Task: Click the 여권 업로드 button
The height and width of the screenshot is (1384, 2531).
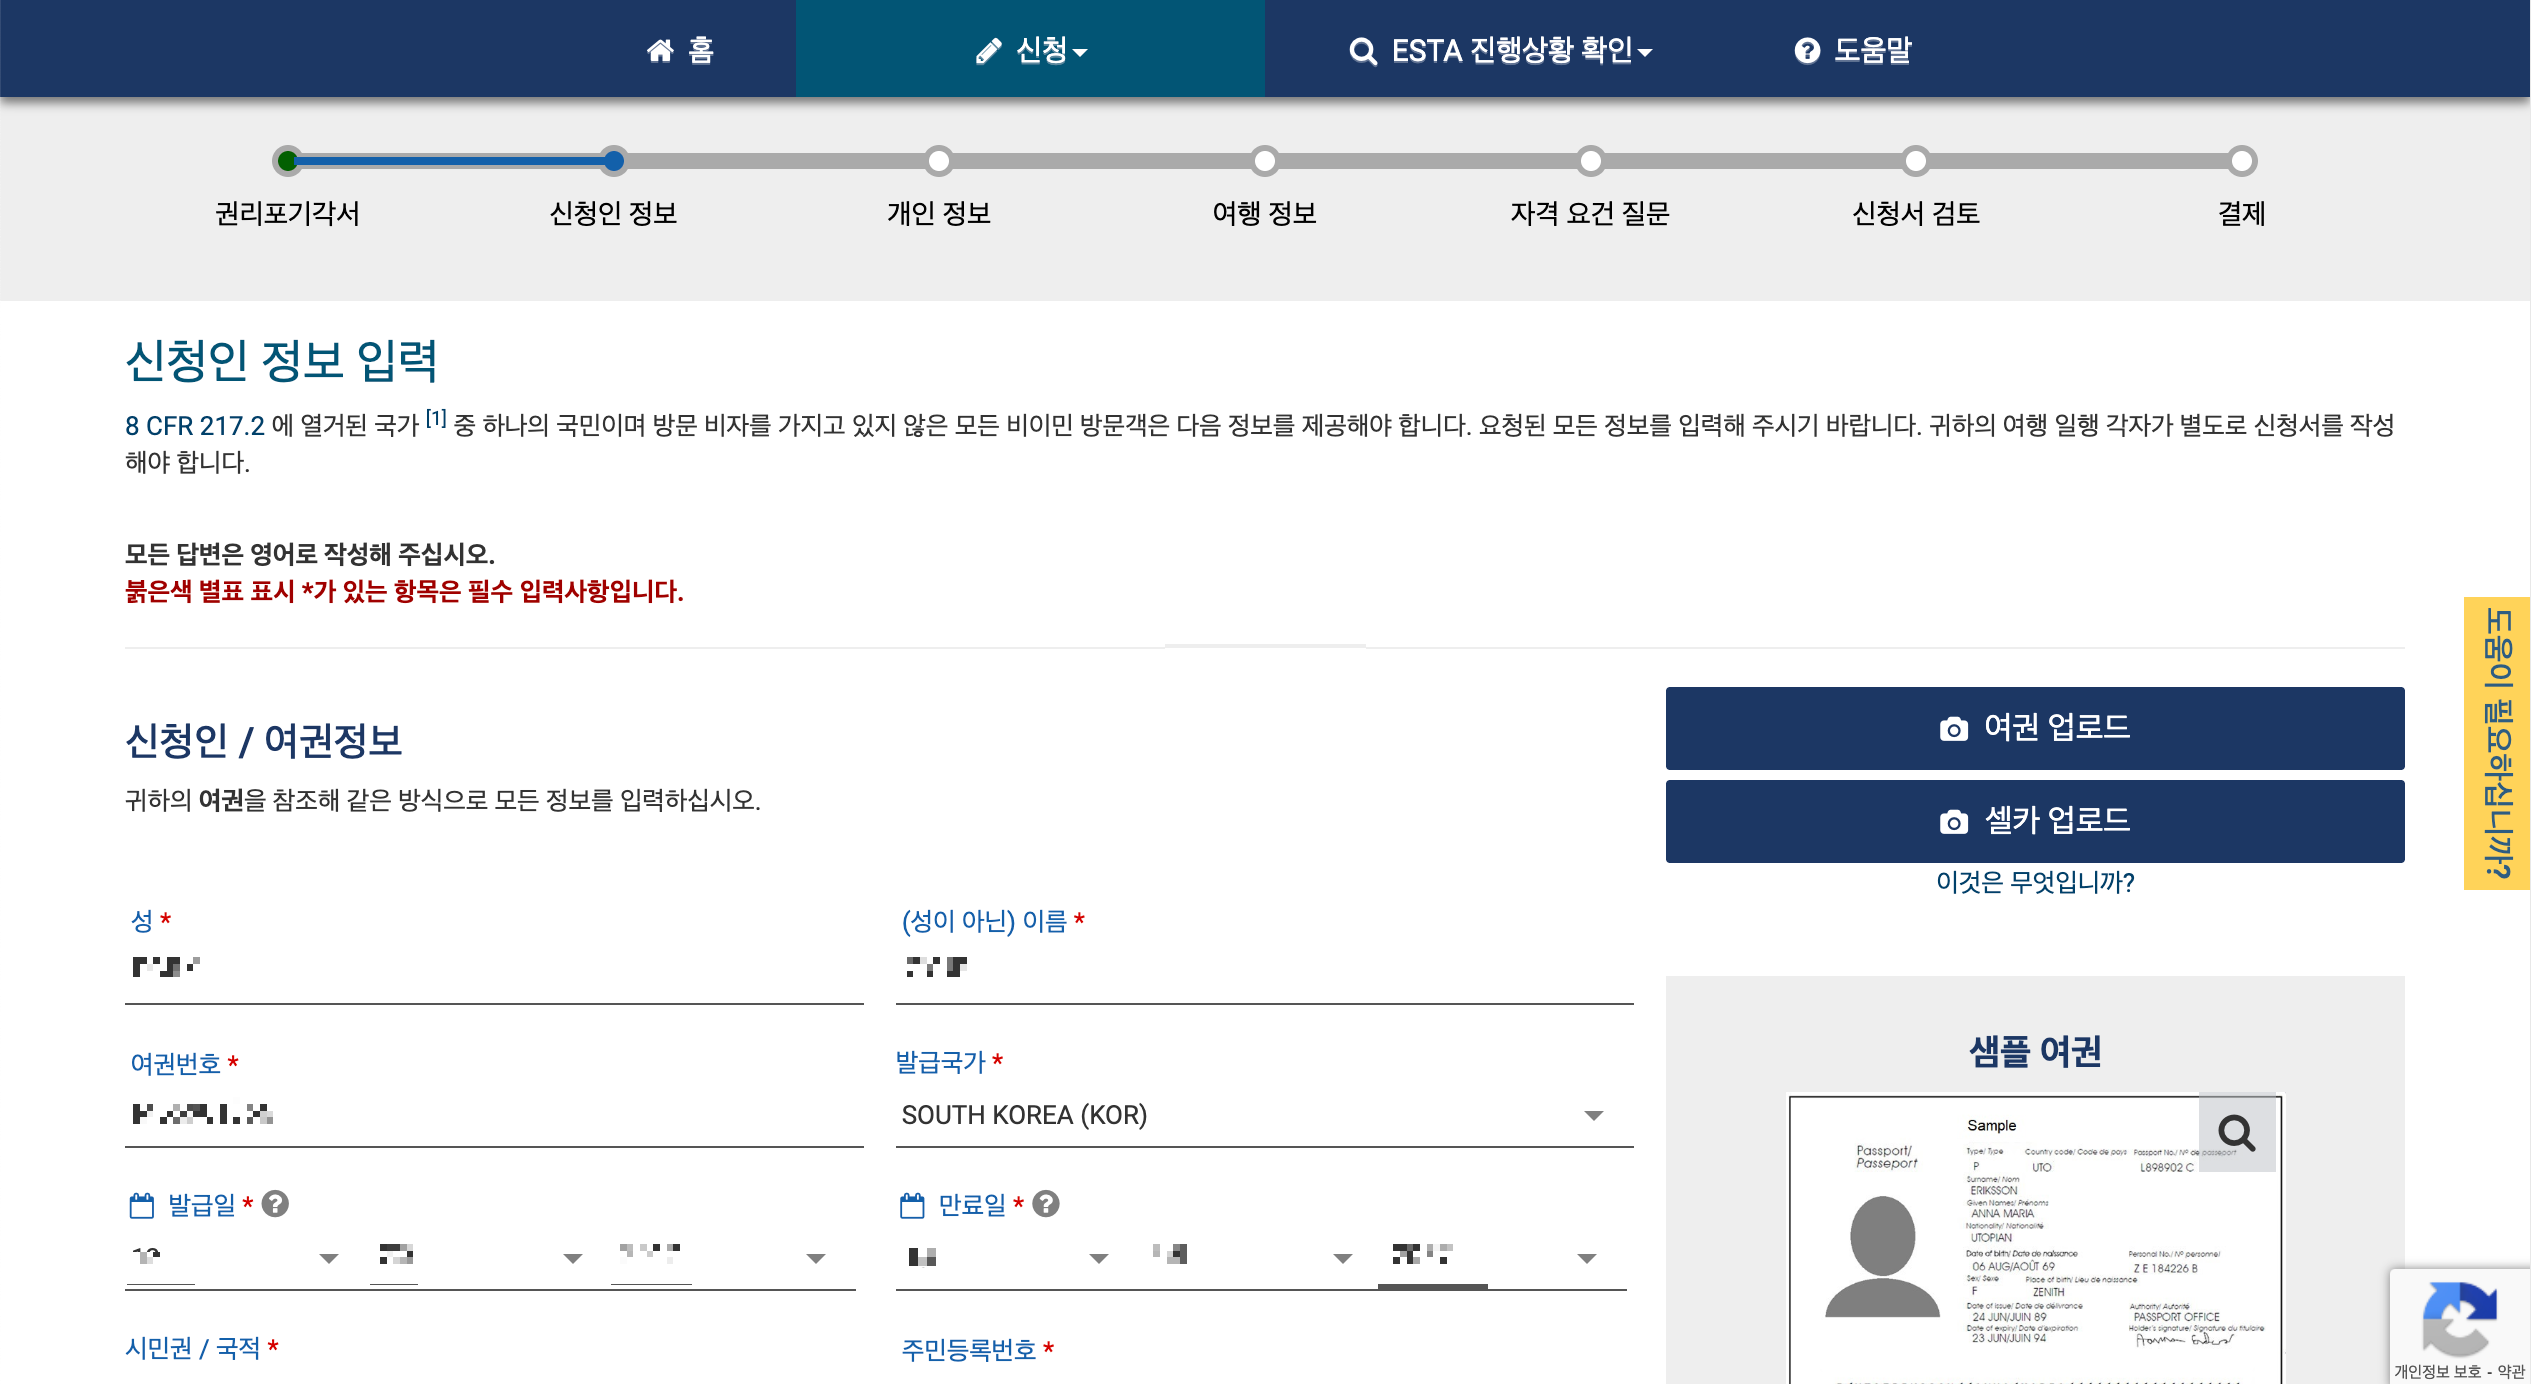Action: (2034, 728)
